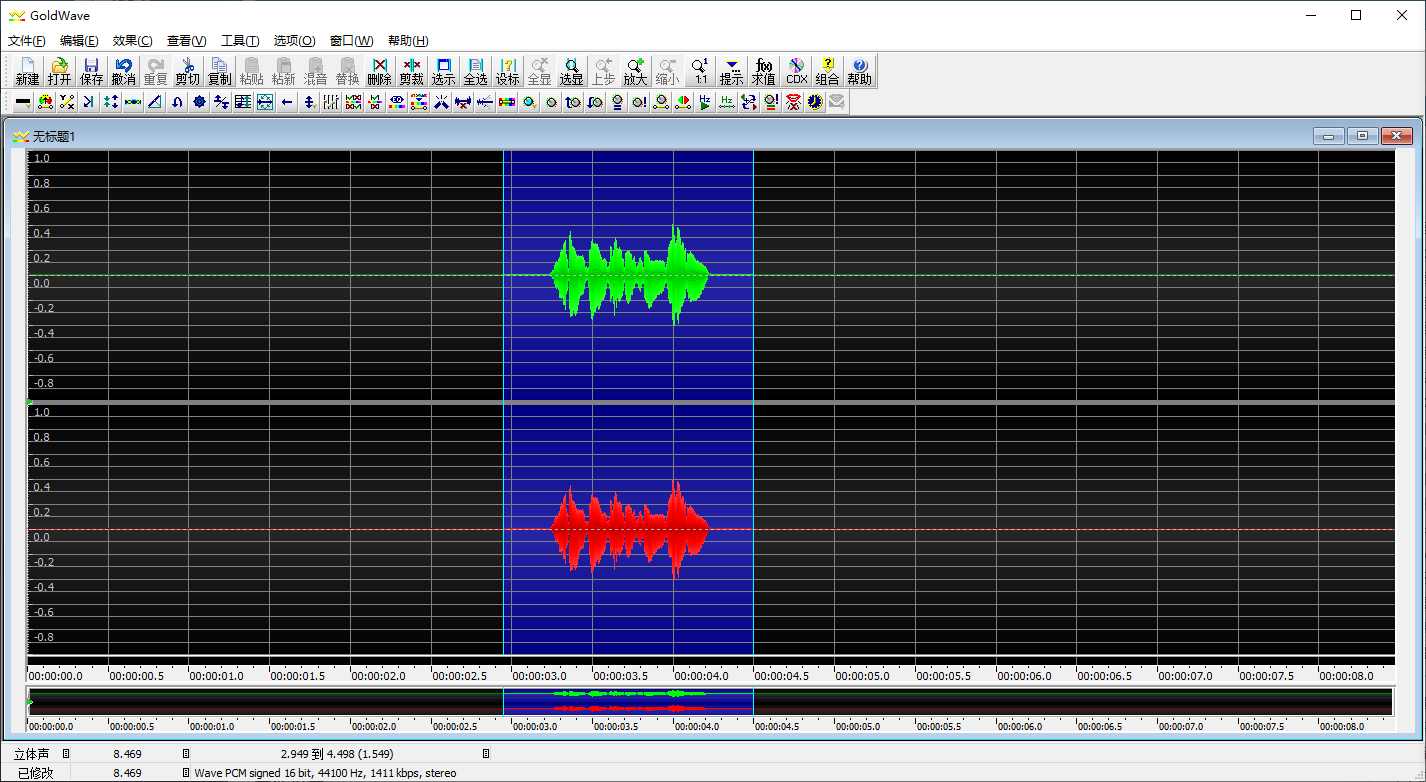
Task: Open the length format dropdown after first 8.469
Action: pos(185,753)
